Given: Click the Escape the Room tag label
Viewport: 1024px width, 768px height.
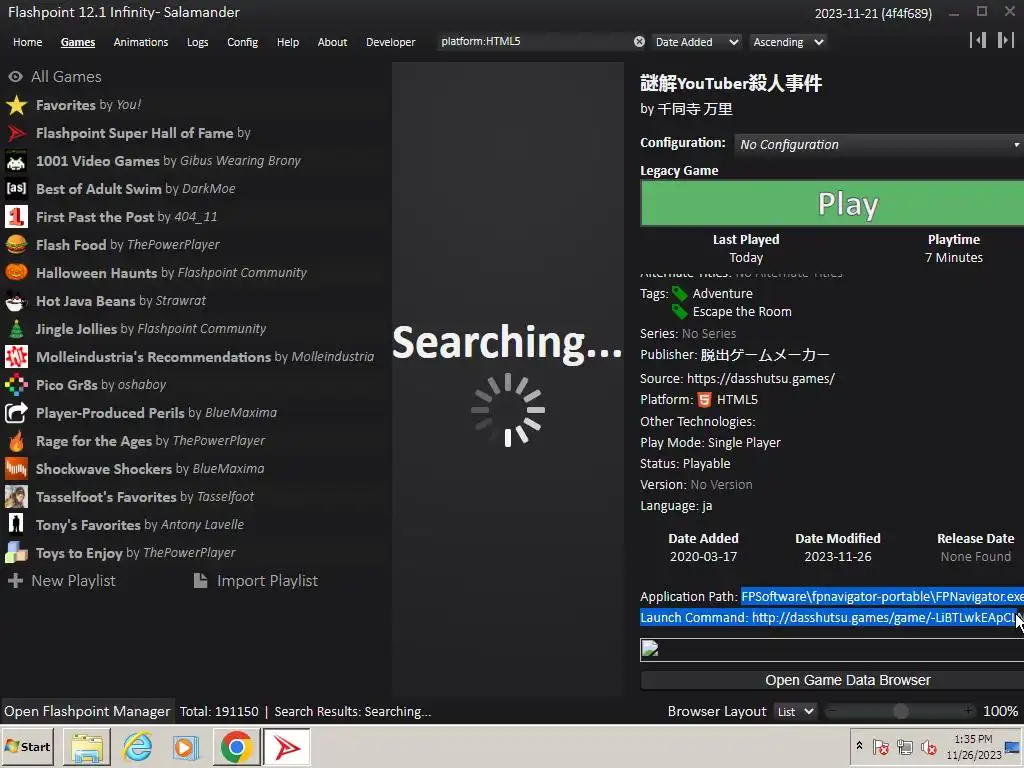Looking at the screenshot, I should click(742, 312).
